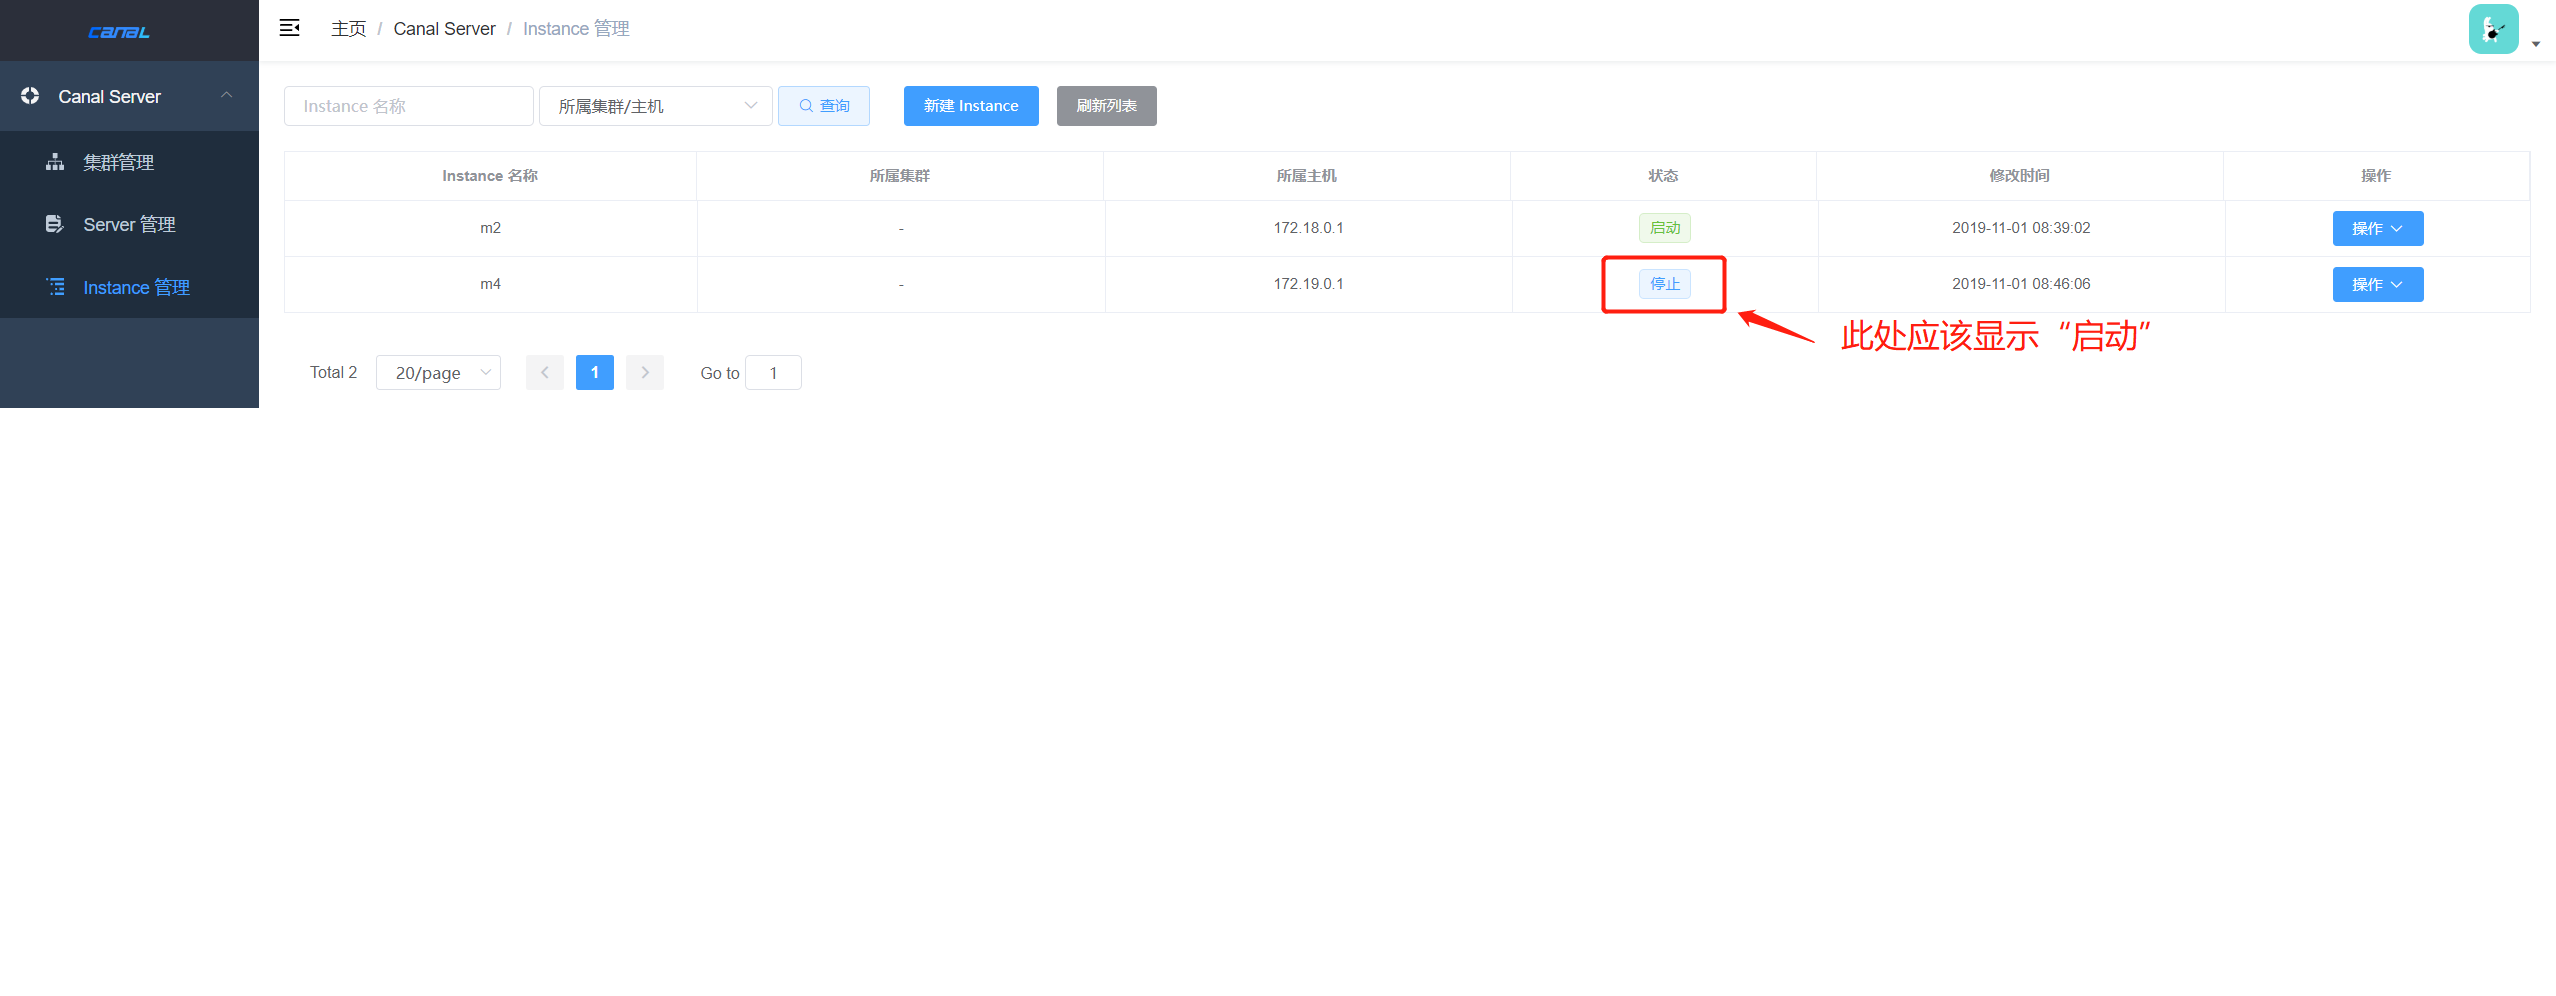The height and width of the screenshot is (996, 2556).
Task: Click the Go to page input field
Action: (773, 372)
